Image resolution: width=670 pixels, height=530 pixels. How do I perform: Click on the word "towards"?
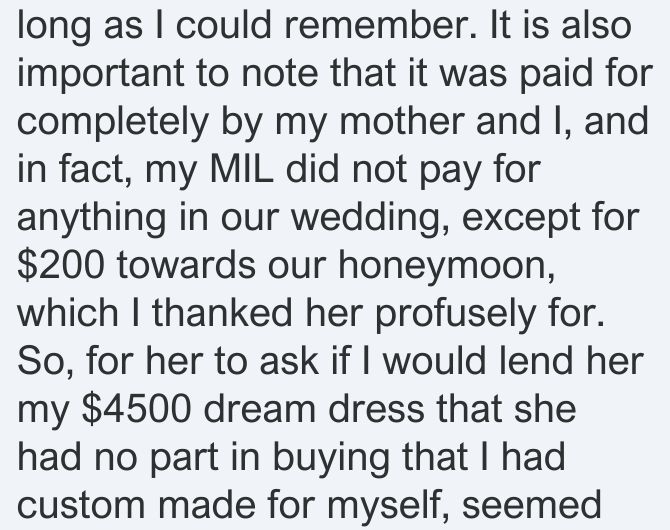(x=186, y=266)
